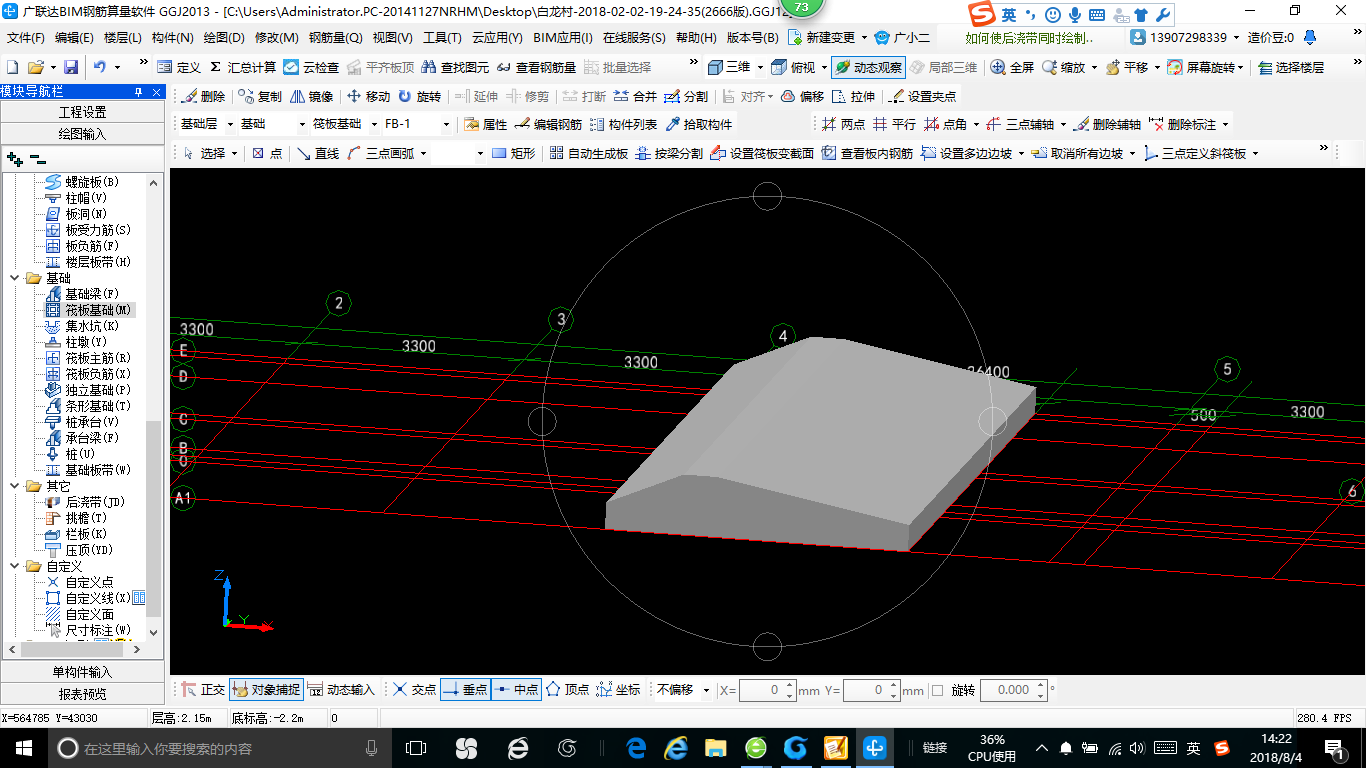Image resolution: width=1366 pixels, height=768 pixels.
Task: Check the 旋转 rotation checkbox
Action: click(937, 690)
